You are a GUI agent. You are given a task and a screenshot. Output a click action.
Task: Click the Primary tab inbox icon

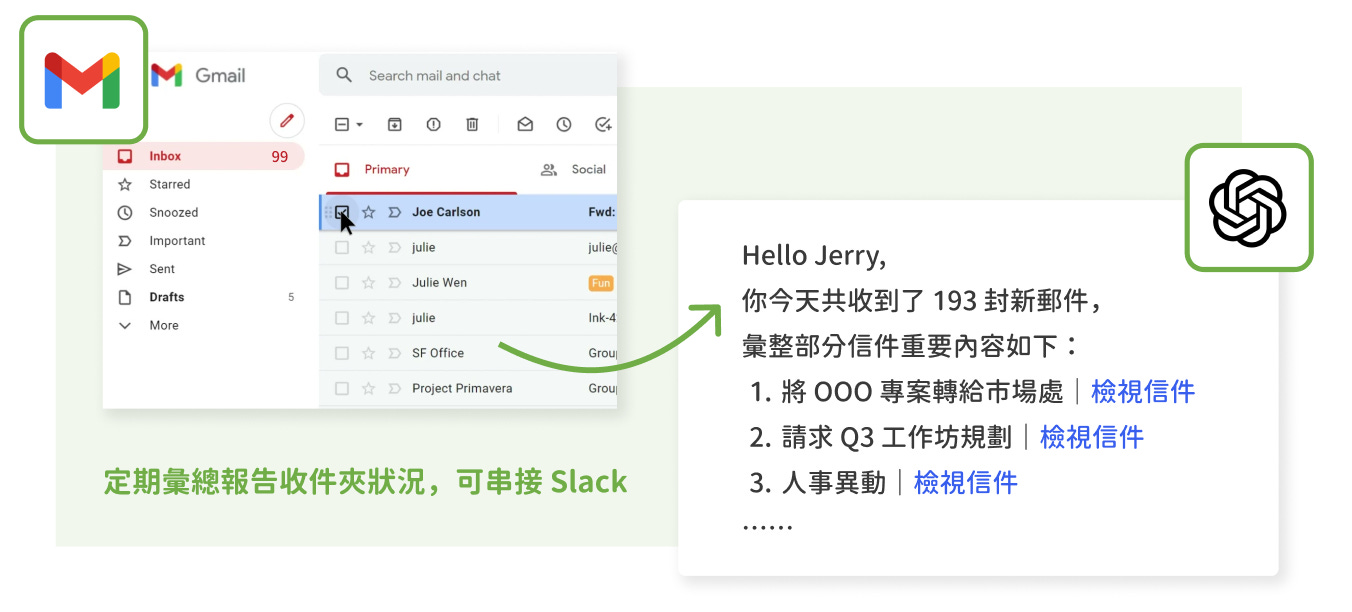coord(342,169)
